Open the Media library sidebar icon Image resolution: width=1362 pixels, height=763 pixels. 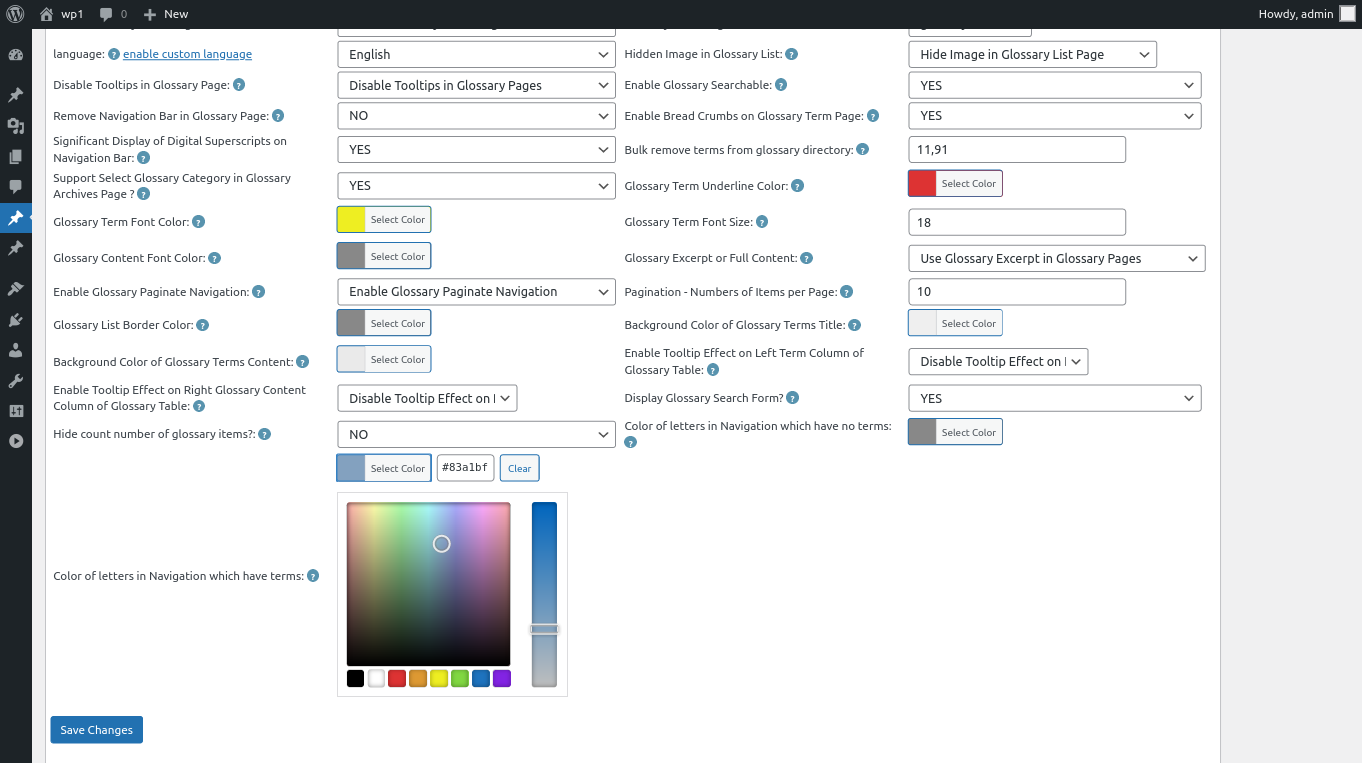pos(15,126)
